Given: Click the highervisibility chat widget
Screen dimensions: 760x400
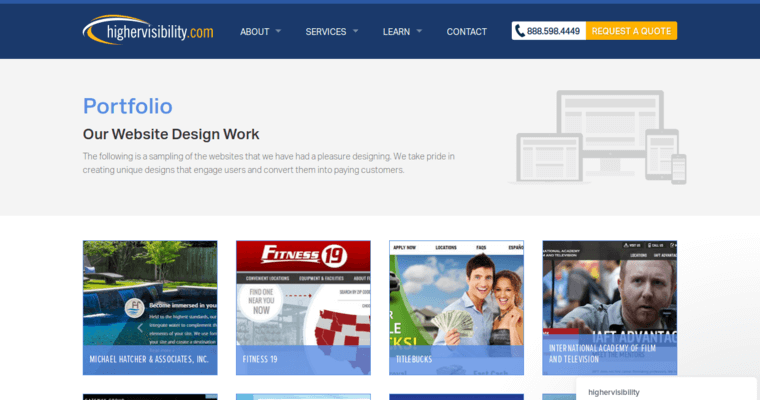Looking at the screenshot, I should click(x=666, y=389).
